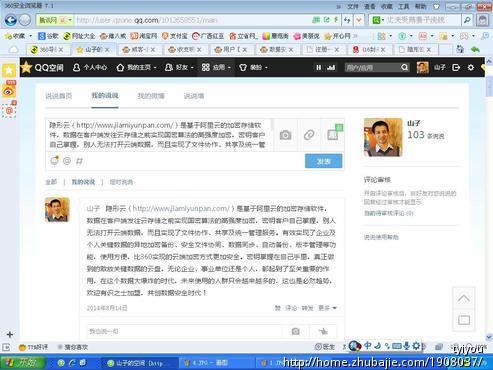Select the 山子的 browser tab
Screen dimensions: 493x370
93,50
